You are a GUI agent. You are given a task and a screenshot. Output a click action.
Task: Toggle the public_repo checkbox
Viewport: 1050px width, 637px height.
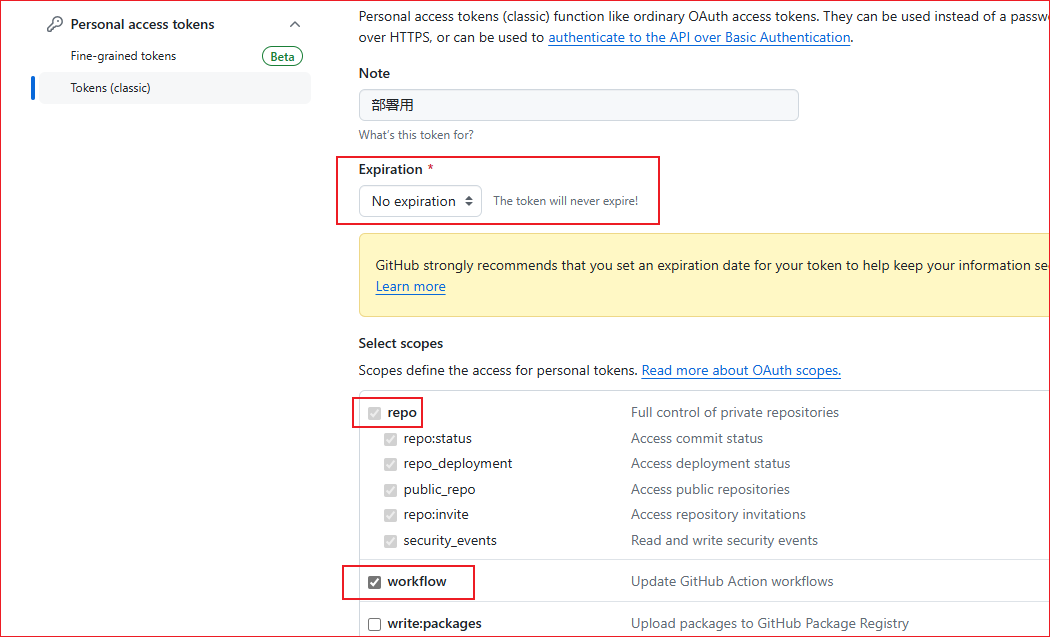390,490
